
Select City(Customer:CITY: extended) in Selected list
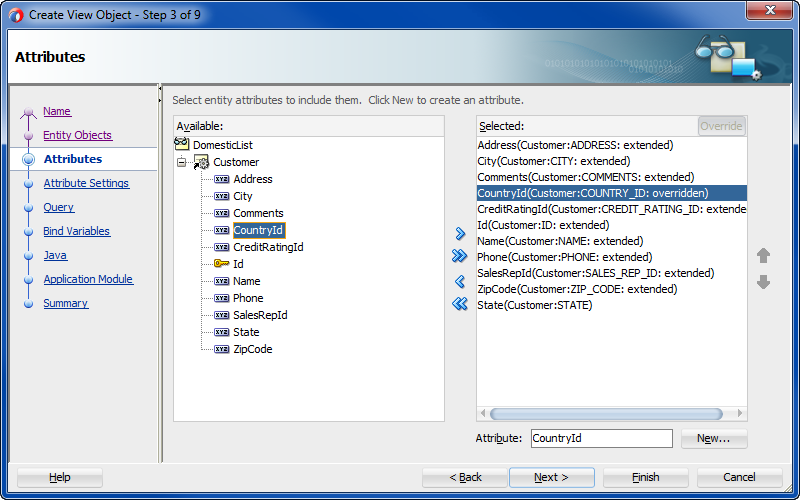(x=612, y=161)
